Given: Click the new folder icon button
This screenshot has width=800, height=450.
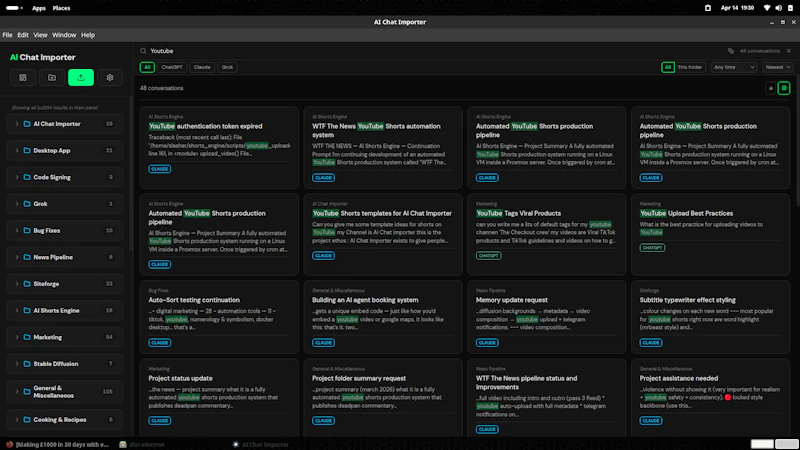Looking at the screenshot, I should (52, 78).
